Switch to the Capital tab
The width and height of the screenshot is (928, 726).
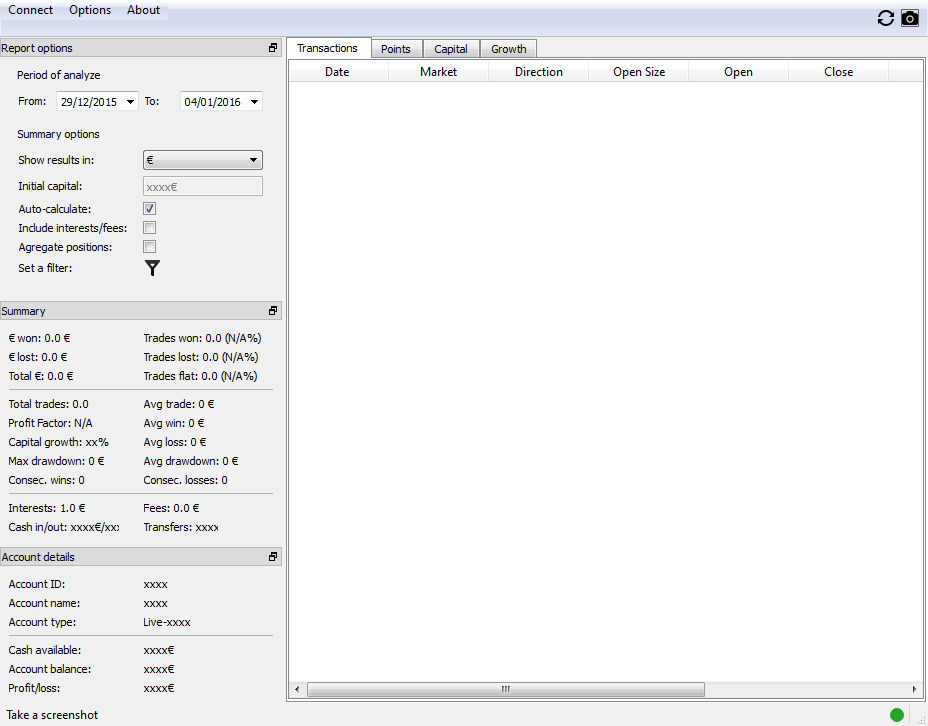(451, 49)
